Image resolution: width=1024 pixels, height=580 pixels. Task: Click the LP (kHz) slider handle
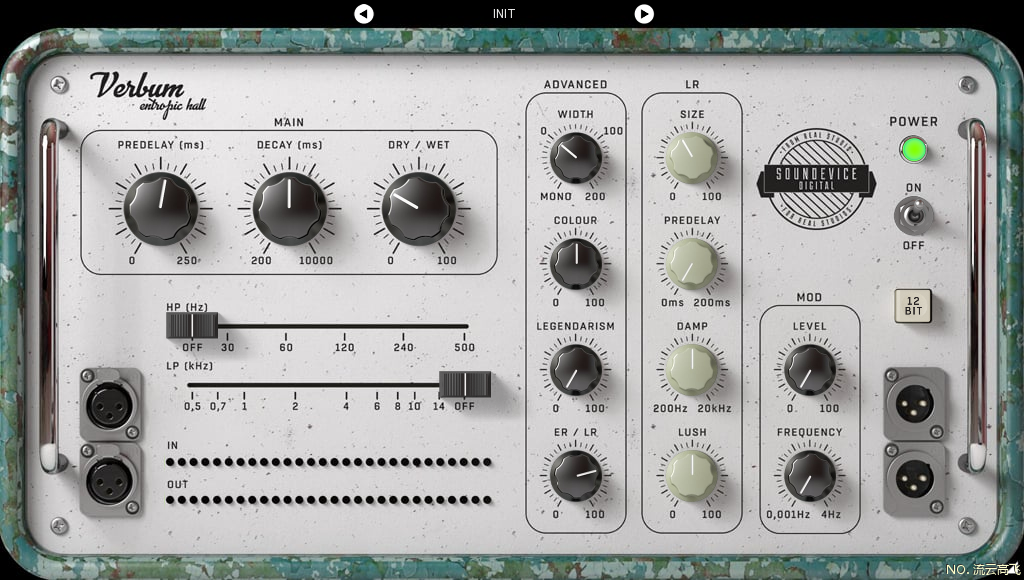pos(464,384)
